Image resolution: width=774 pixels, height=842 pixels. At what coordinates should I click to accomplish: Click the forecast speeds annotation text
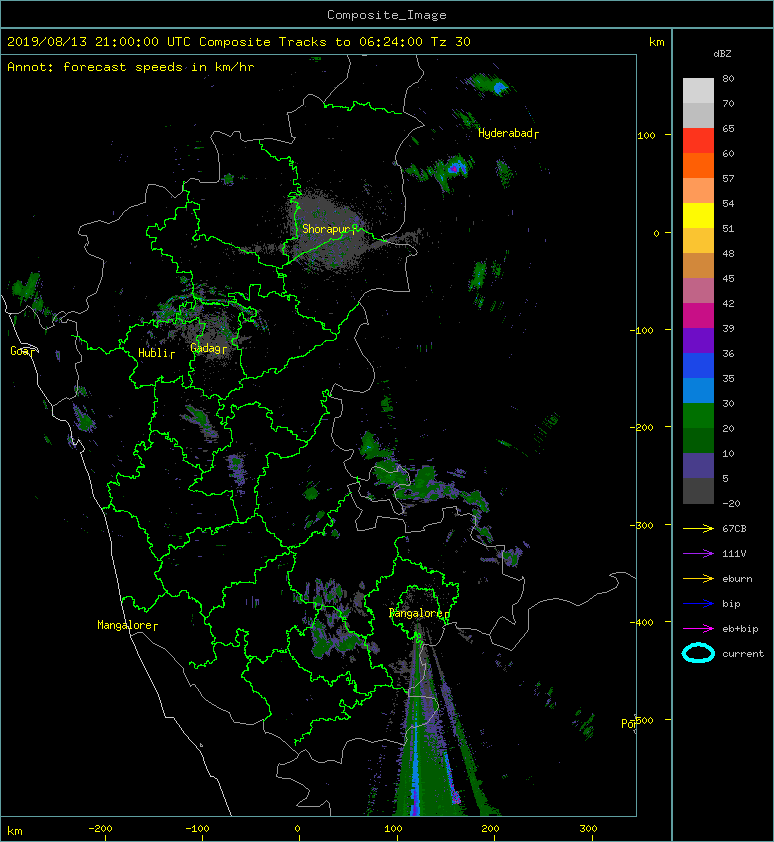(x=131, y=67)
